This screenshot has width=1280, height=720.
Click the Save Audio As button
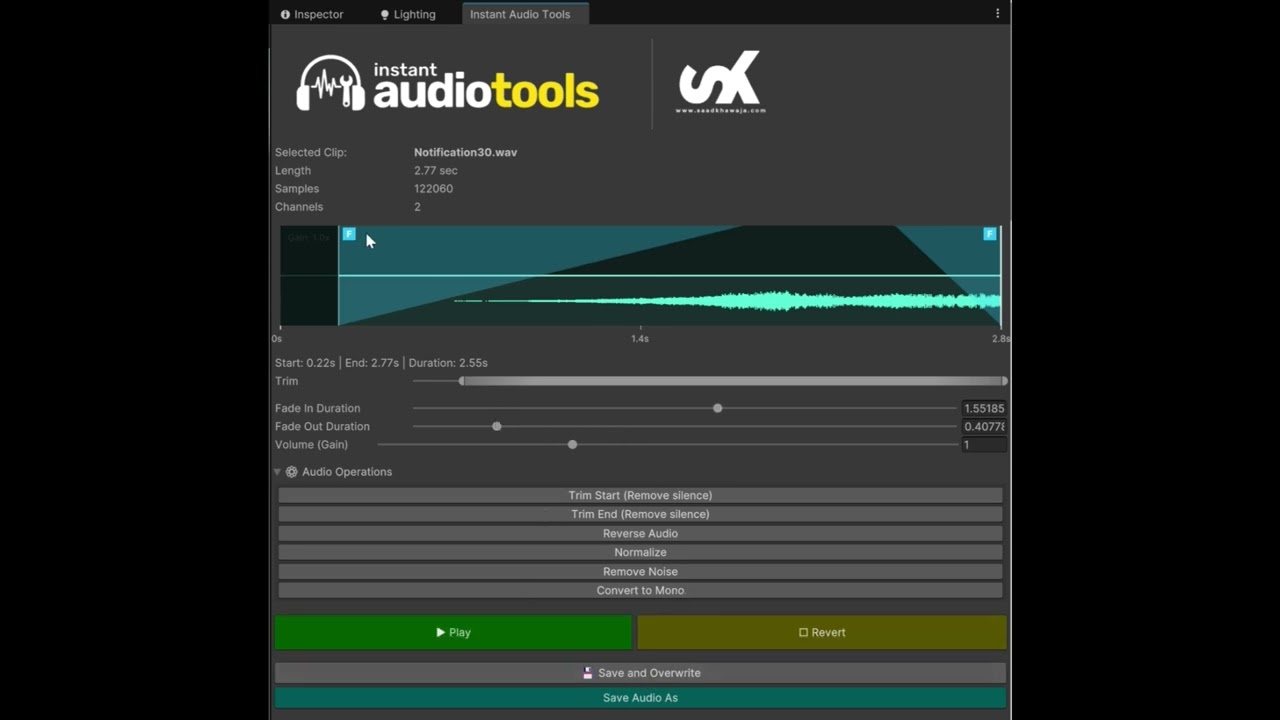point(640,697)
